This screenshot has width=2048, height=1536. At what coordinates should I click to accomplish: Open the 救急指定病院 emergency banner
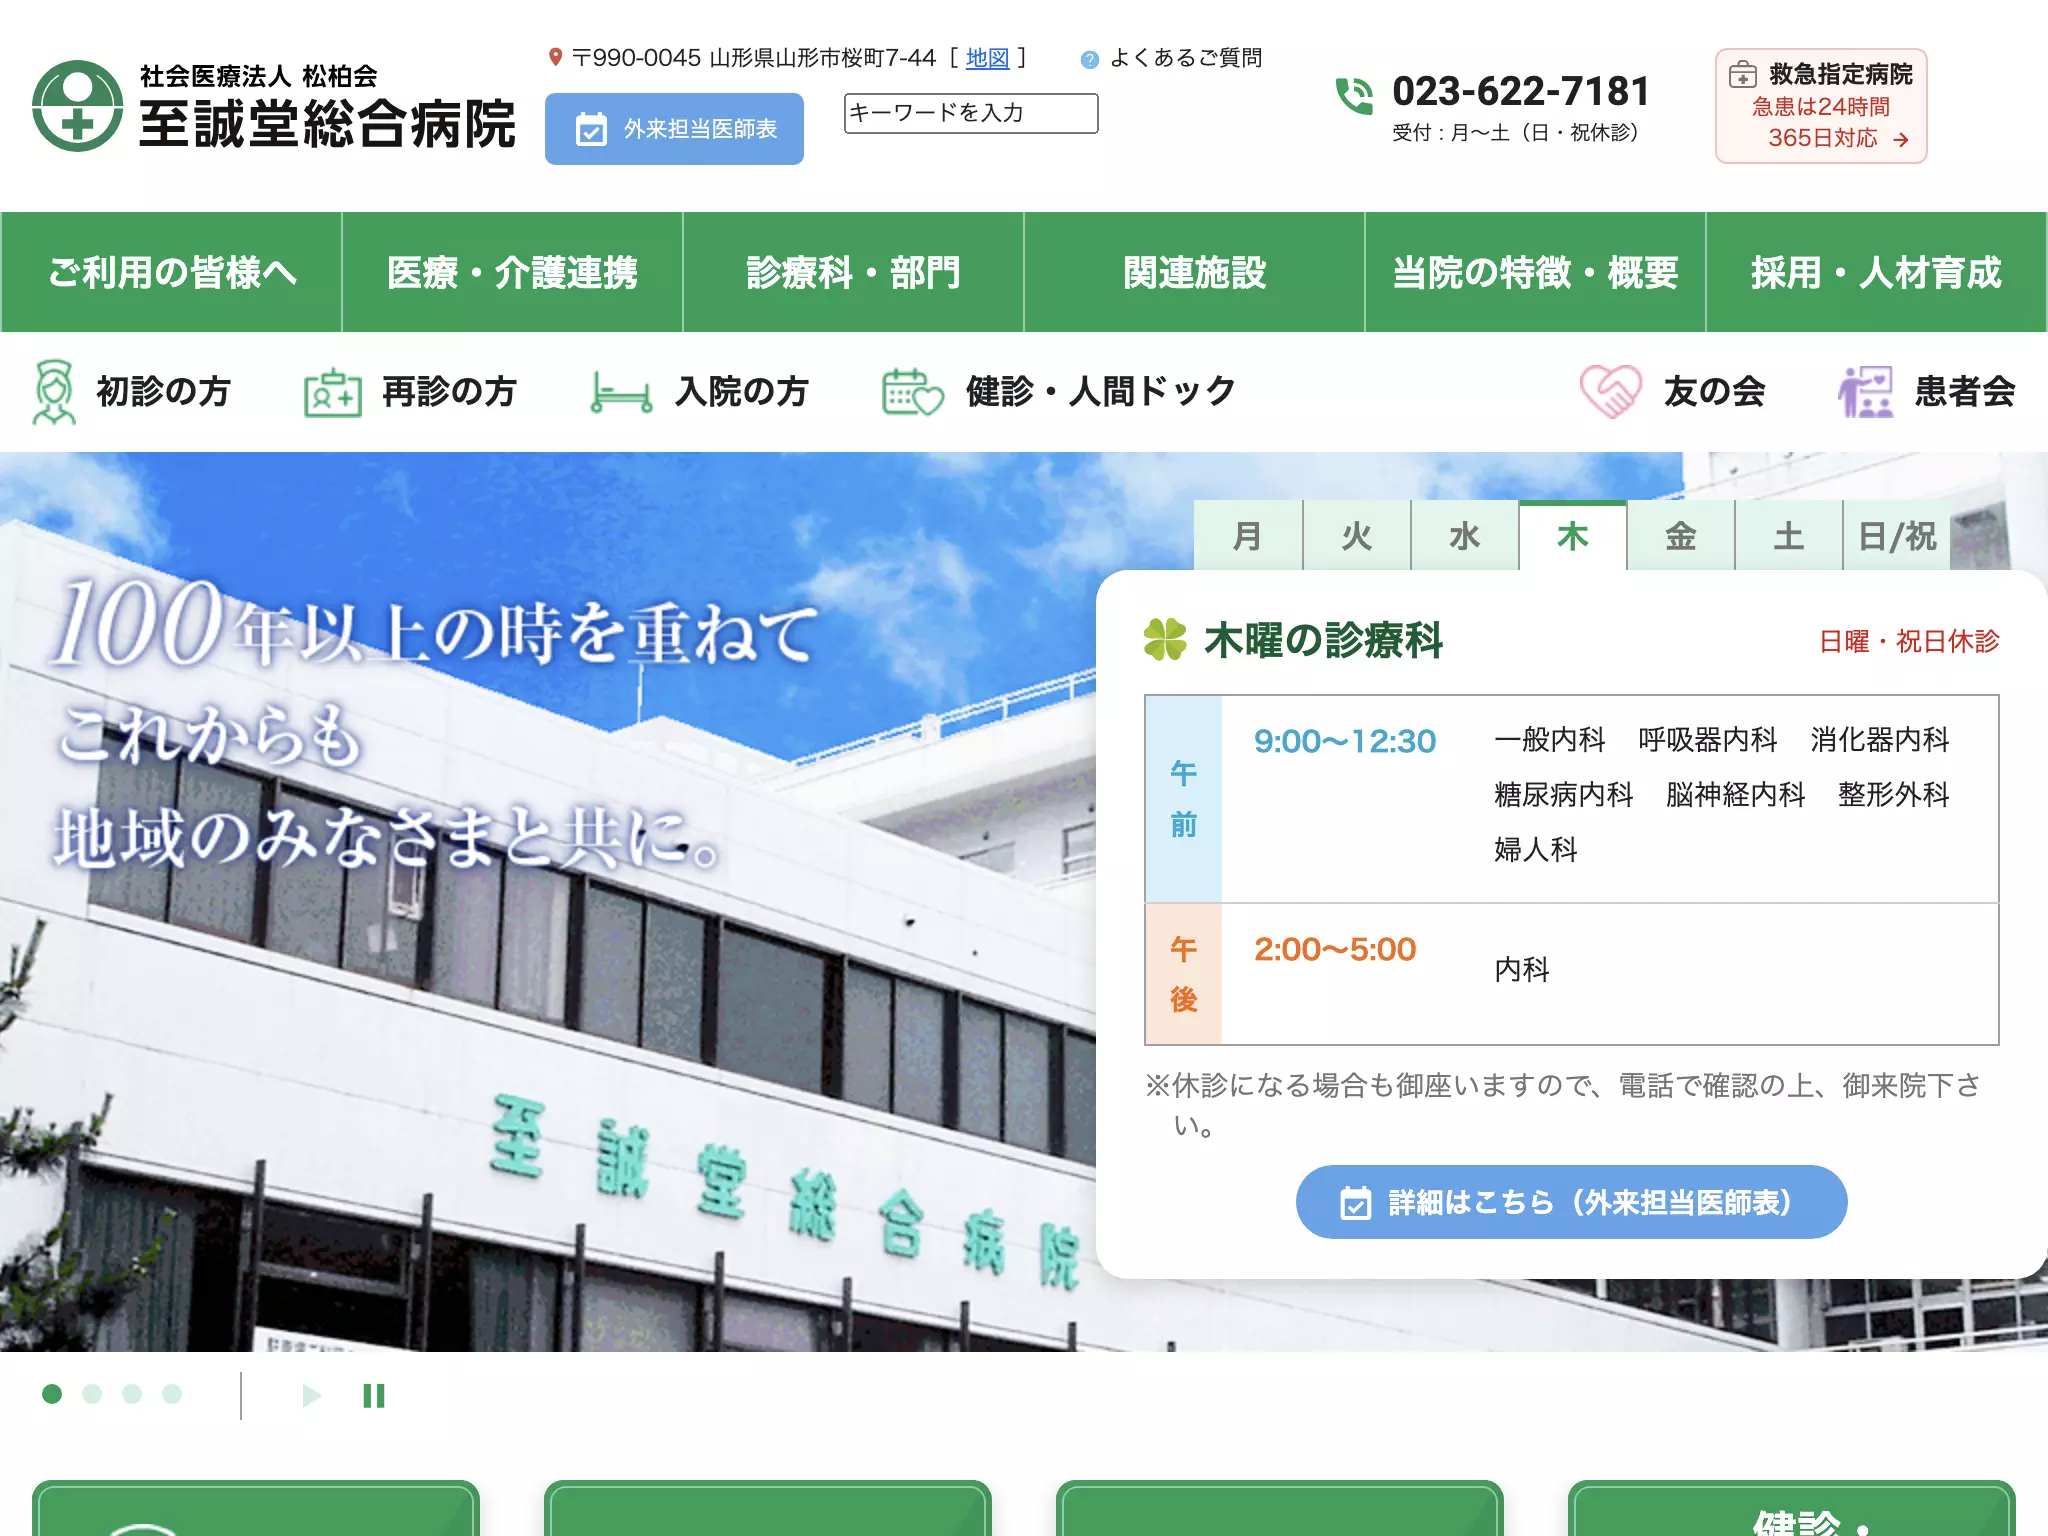(x=1821, y=106)
